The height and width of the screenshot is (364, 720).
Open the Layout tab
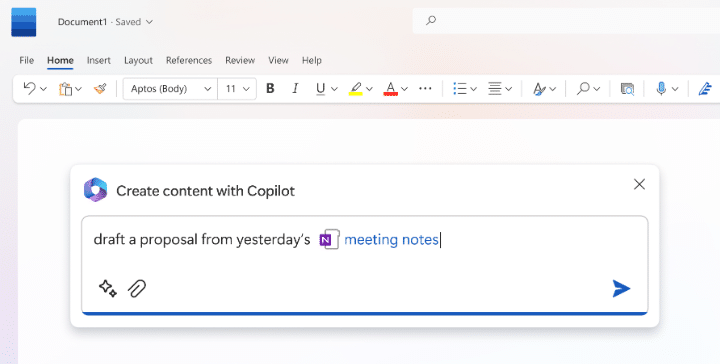pyautogui.click(x=138, y=60)
